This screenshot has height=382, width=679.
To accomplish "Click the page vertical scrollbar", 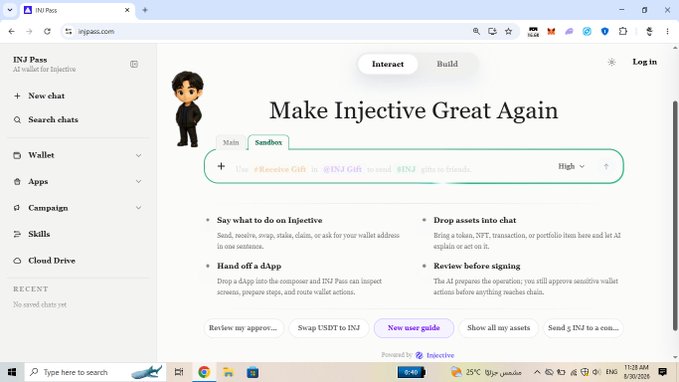I will tap(675, 216).
